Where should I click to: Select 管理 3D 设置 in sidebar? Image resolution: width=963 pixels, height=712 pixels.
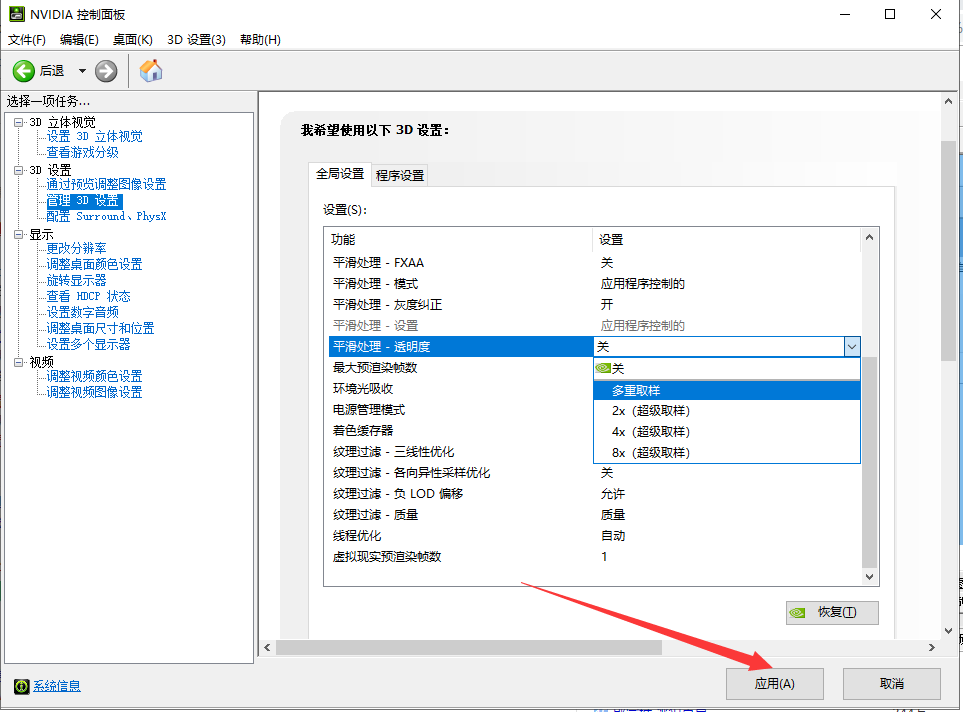(83, 201)
